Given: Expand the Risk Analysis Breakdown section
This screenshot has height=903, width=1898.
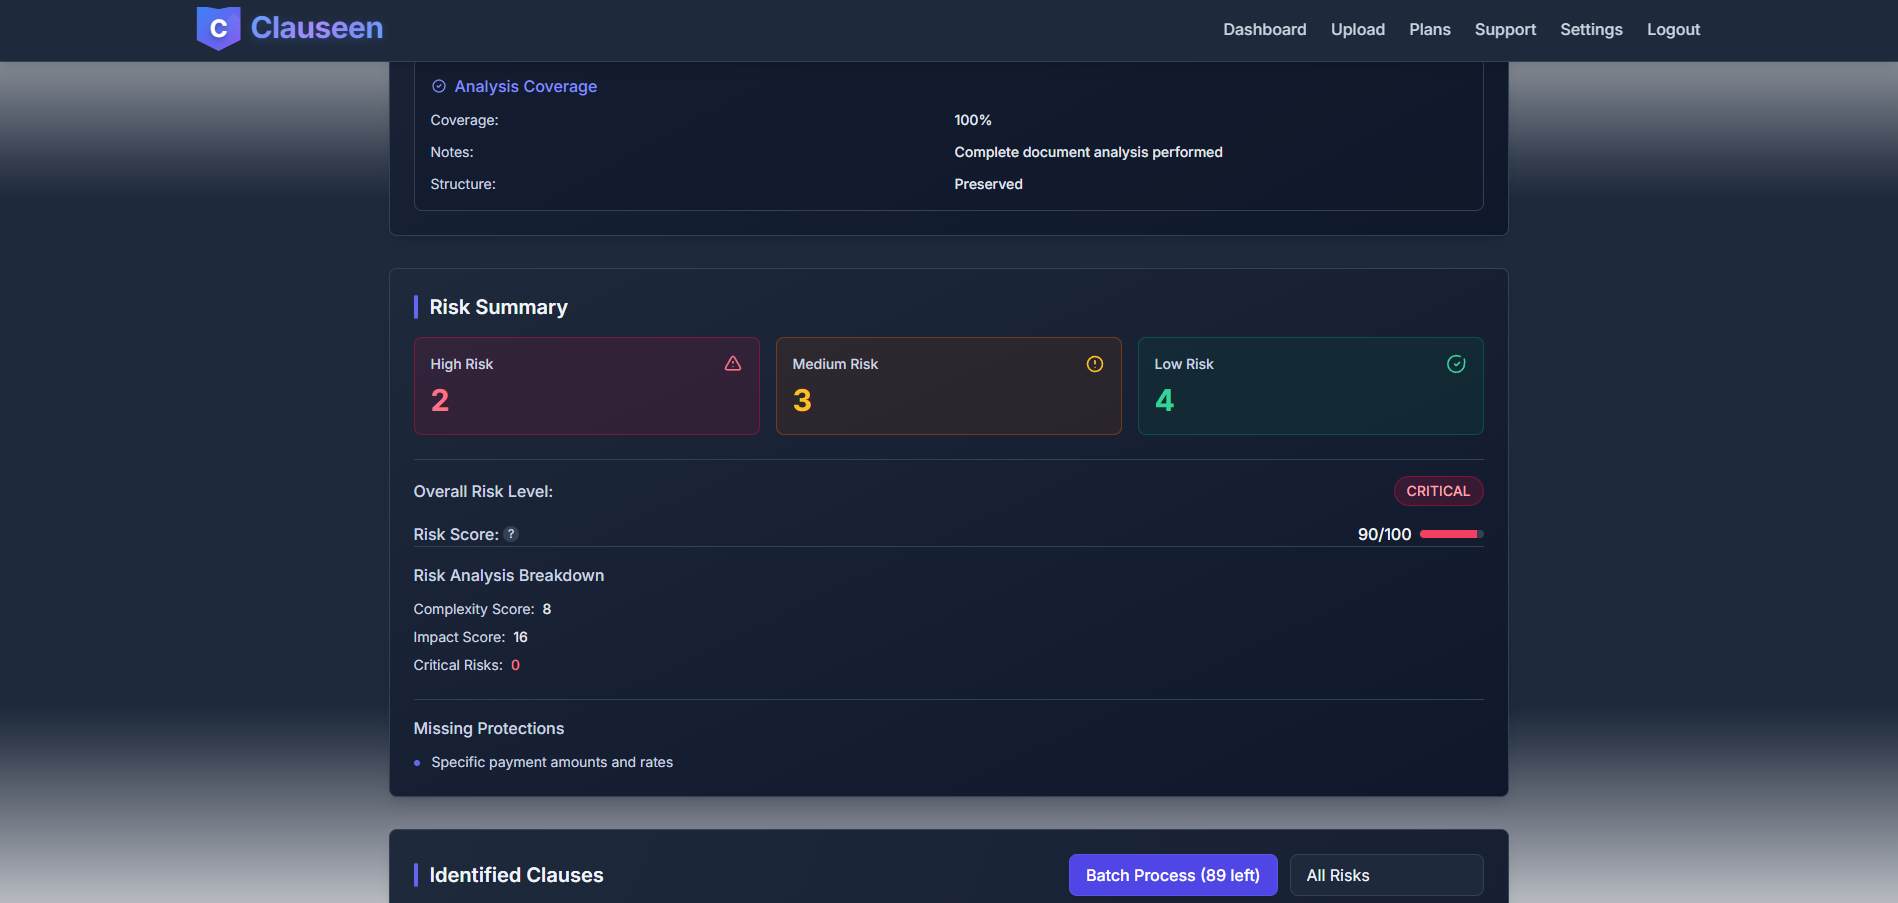Looking at the screenshot, I should click(508, 575).
